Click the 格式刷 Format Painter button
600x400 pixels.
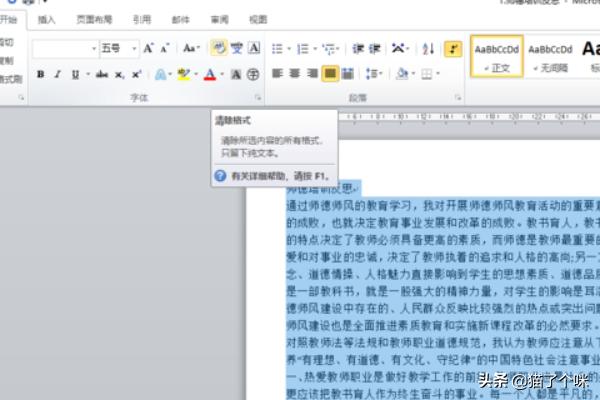[11, 79]
